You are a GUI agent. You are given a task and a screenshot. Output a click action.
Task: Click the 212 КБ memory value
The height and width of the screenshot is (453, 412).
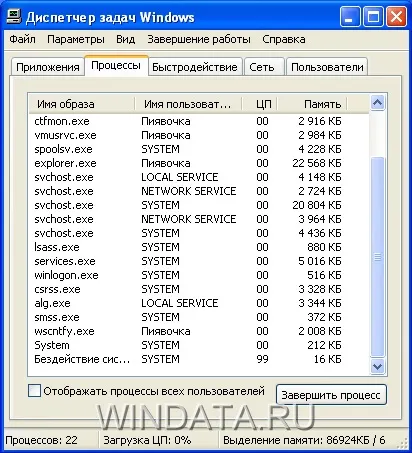324,345
